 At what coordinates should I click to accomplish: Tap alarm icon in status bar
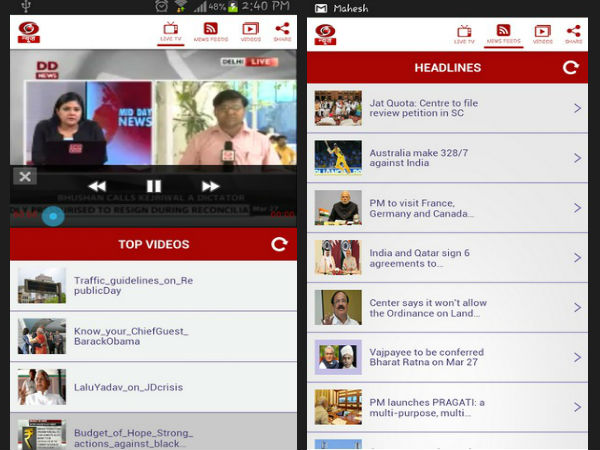161,6
